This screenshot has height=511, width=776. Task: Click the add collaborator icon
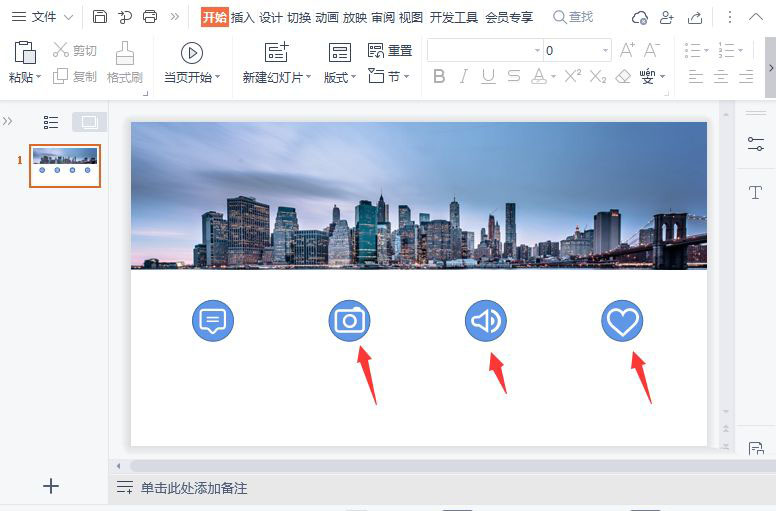[x=667, y=18]
